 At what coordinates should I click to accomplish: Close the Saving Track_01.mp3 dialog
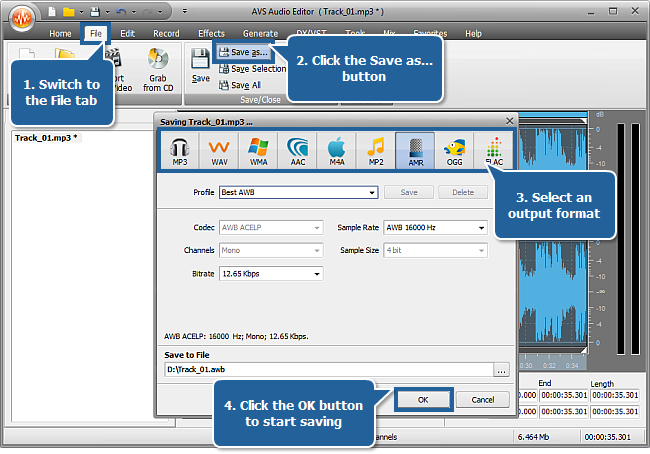pyautogui.click(x=509, y=121)
